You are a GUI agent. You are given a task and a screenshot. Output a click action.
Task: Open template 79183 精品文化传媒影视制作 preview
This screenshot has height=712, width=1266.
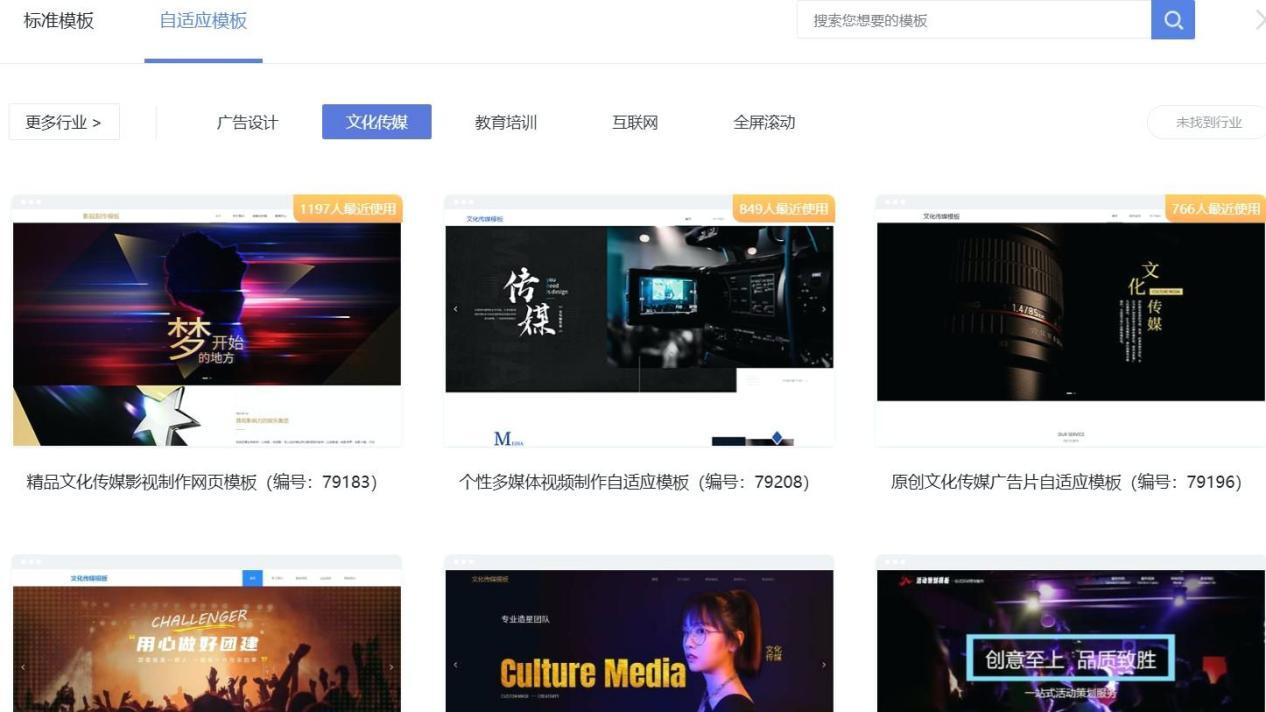206,318
